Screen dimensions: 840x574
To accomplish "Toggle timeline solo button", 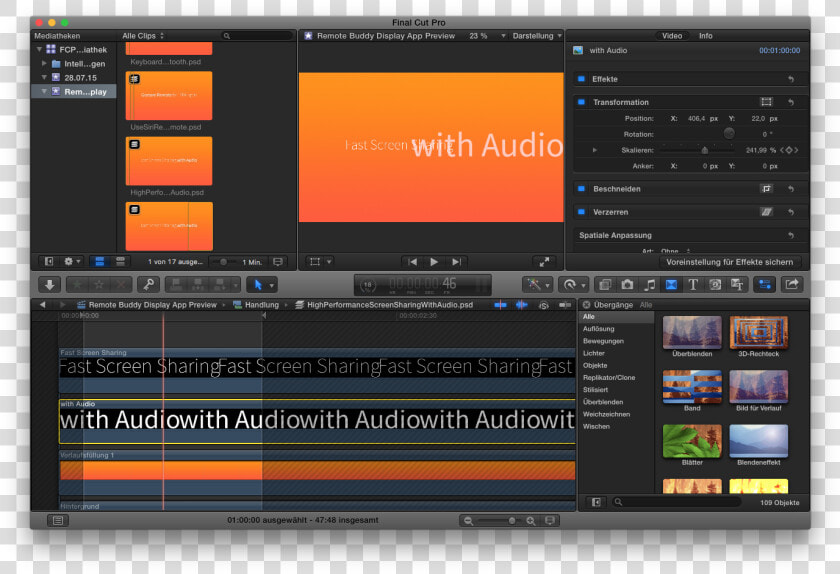I will tap(544, 304).
